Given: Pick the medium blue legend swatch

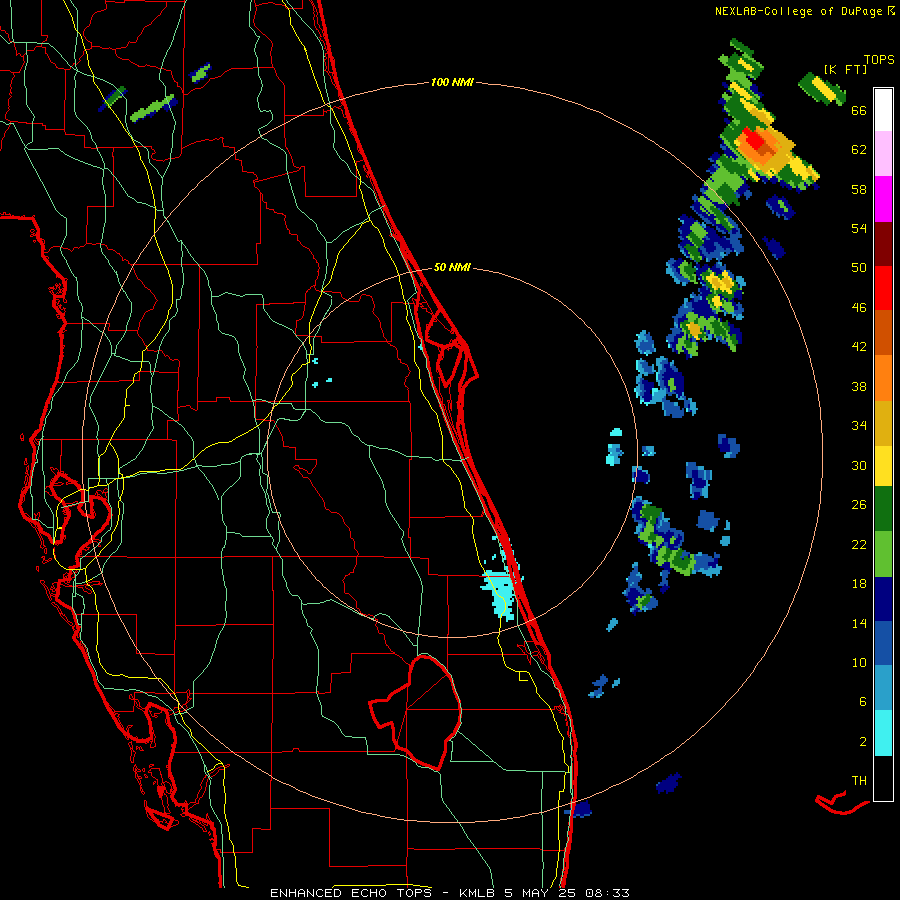Looking at the screenshot, I should click(x=883, y=643).
